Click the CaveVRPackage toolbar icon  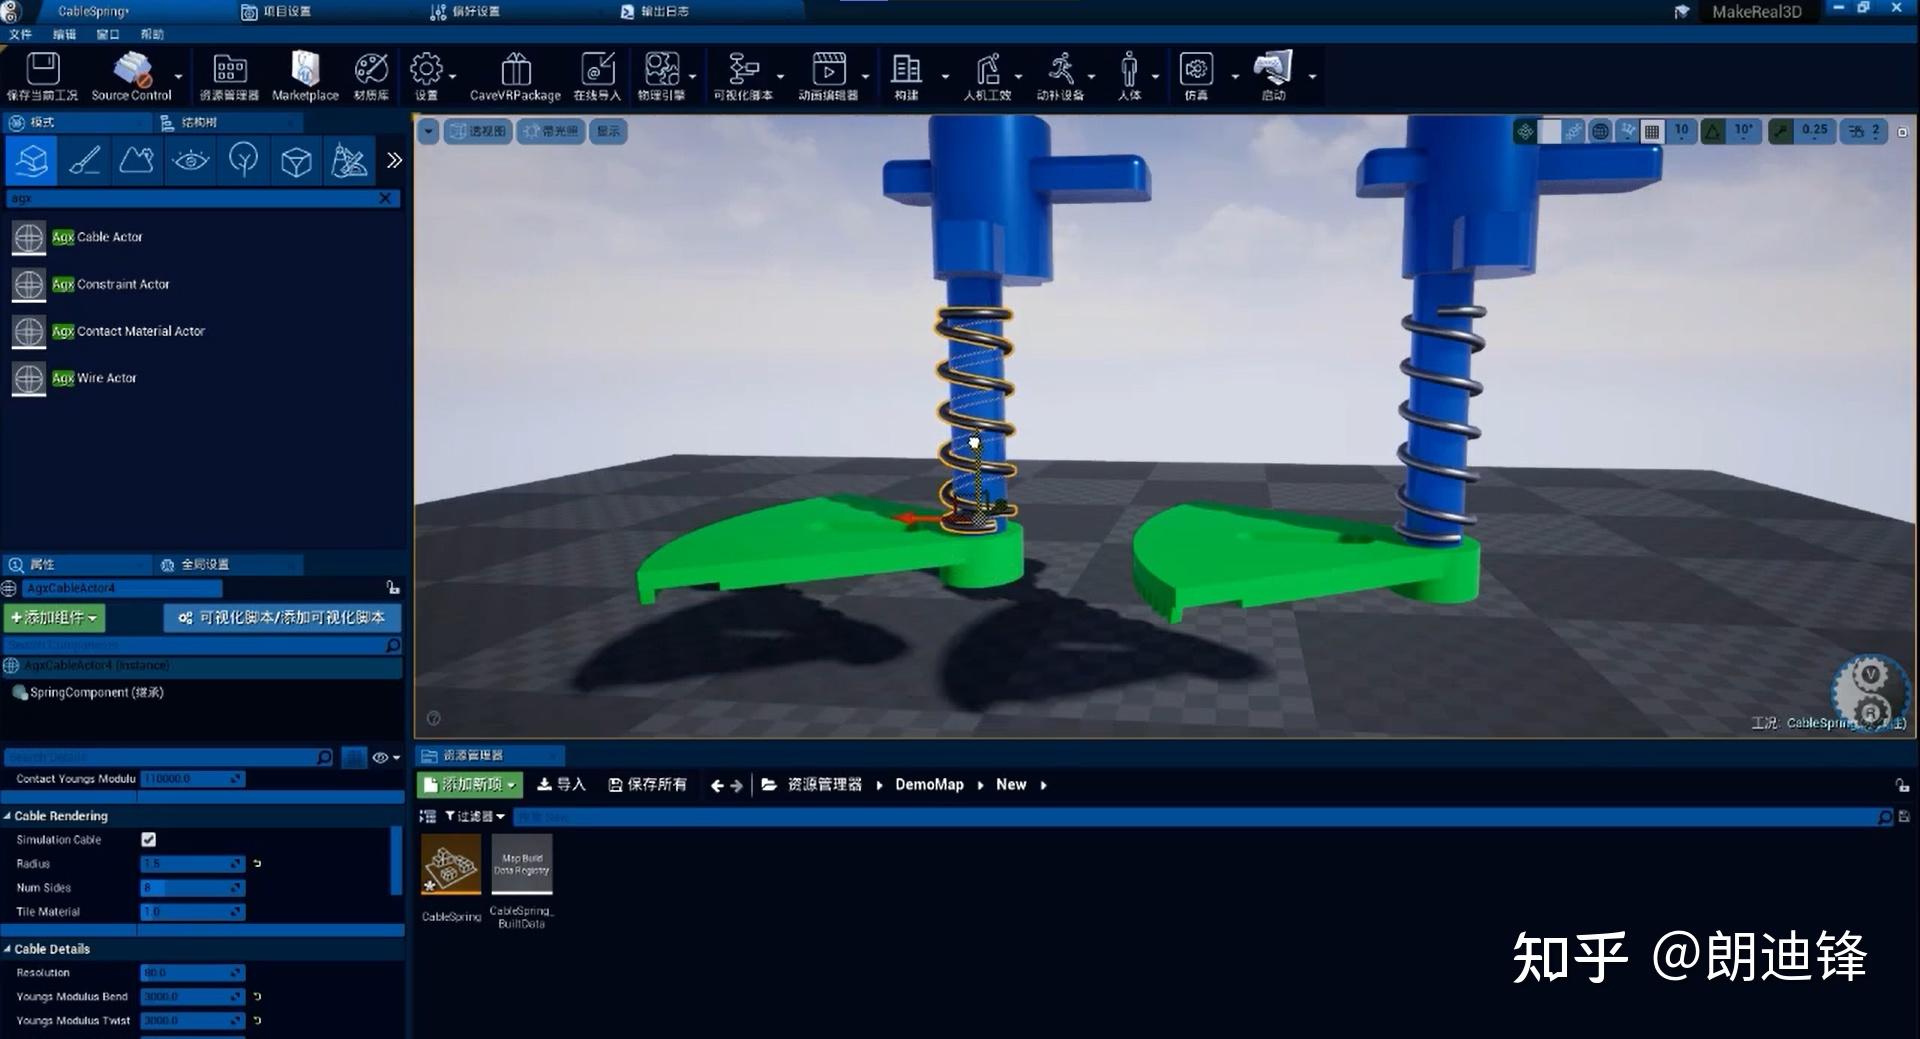(x=516, y=70)
